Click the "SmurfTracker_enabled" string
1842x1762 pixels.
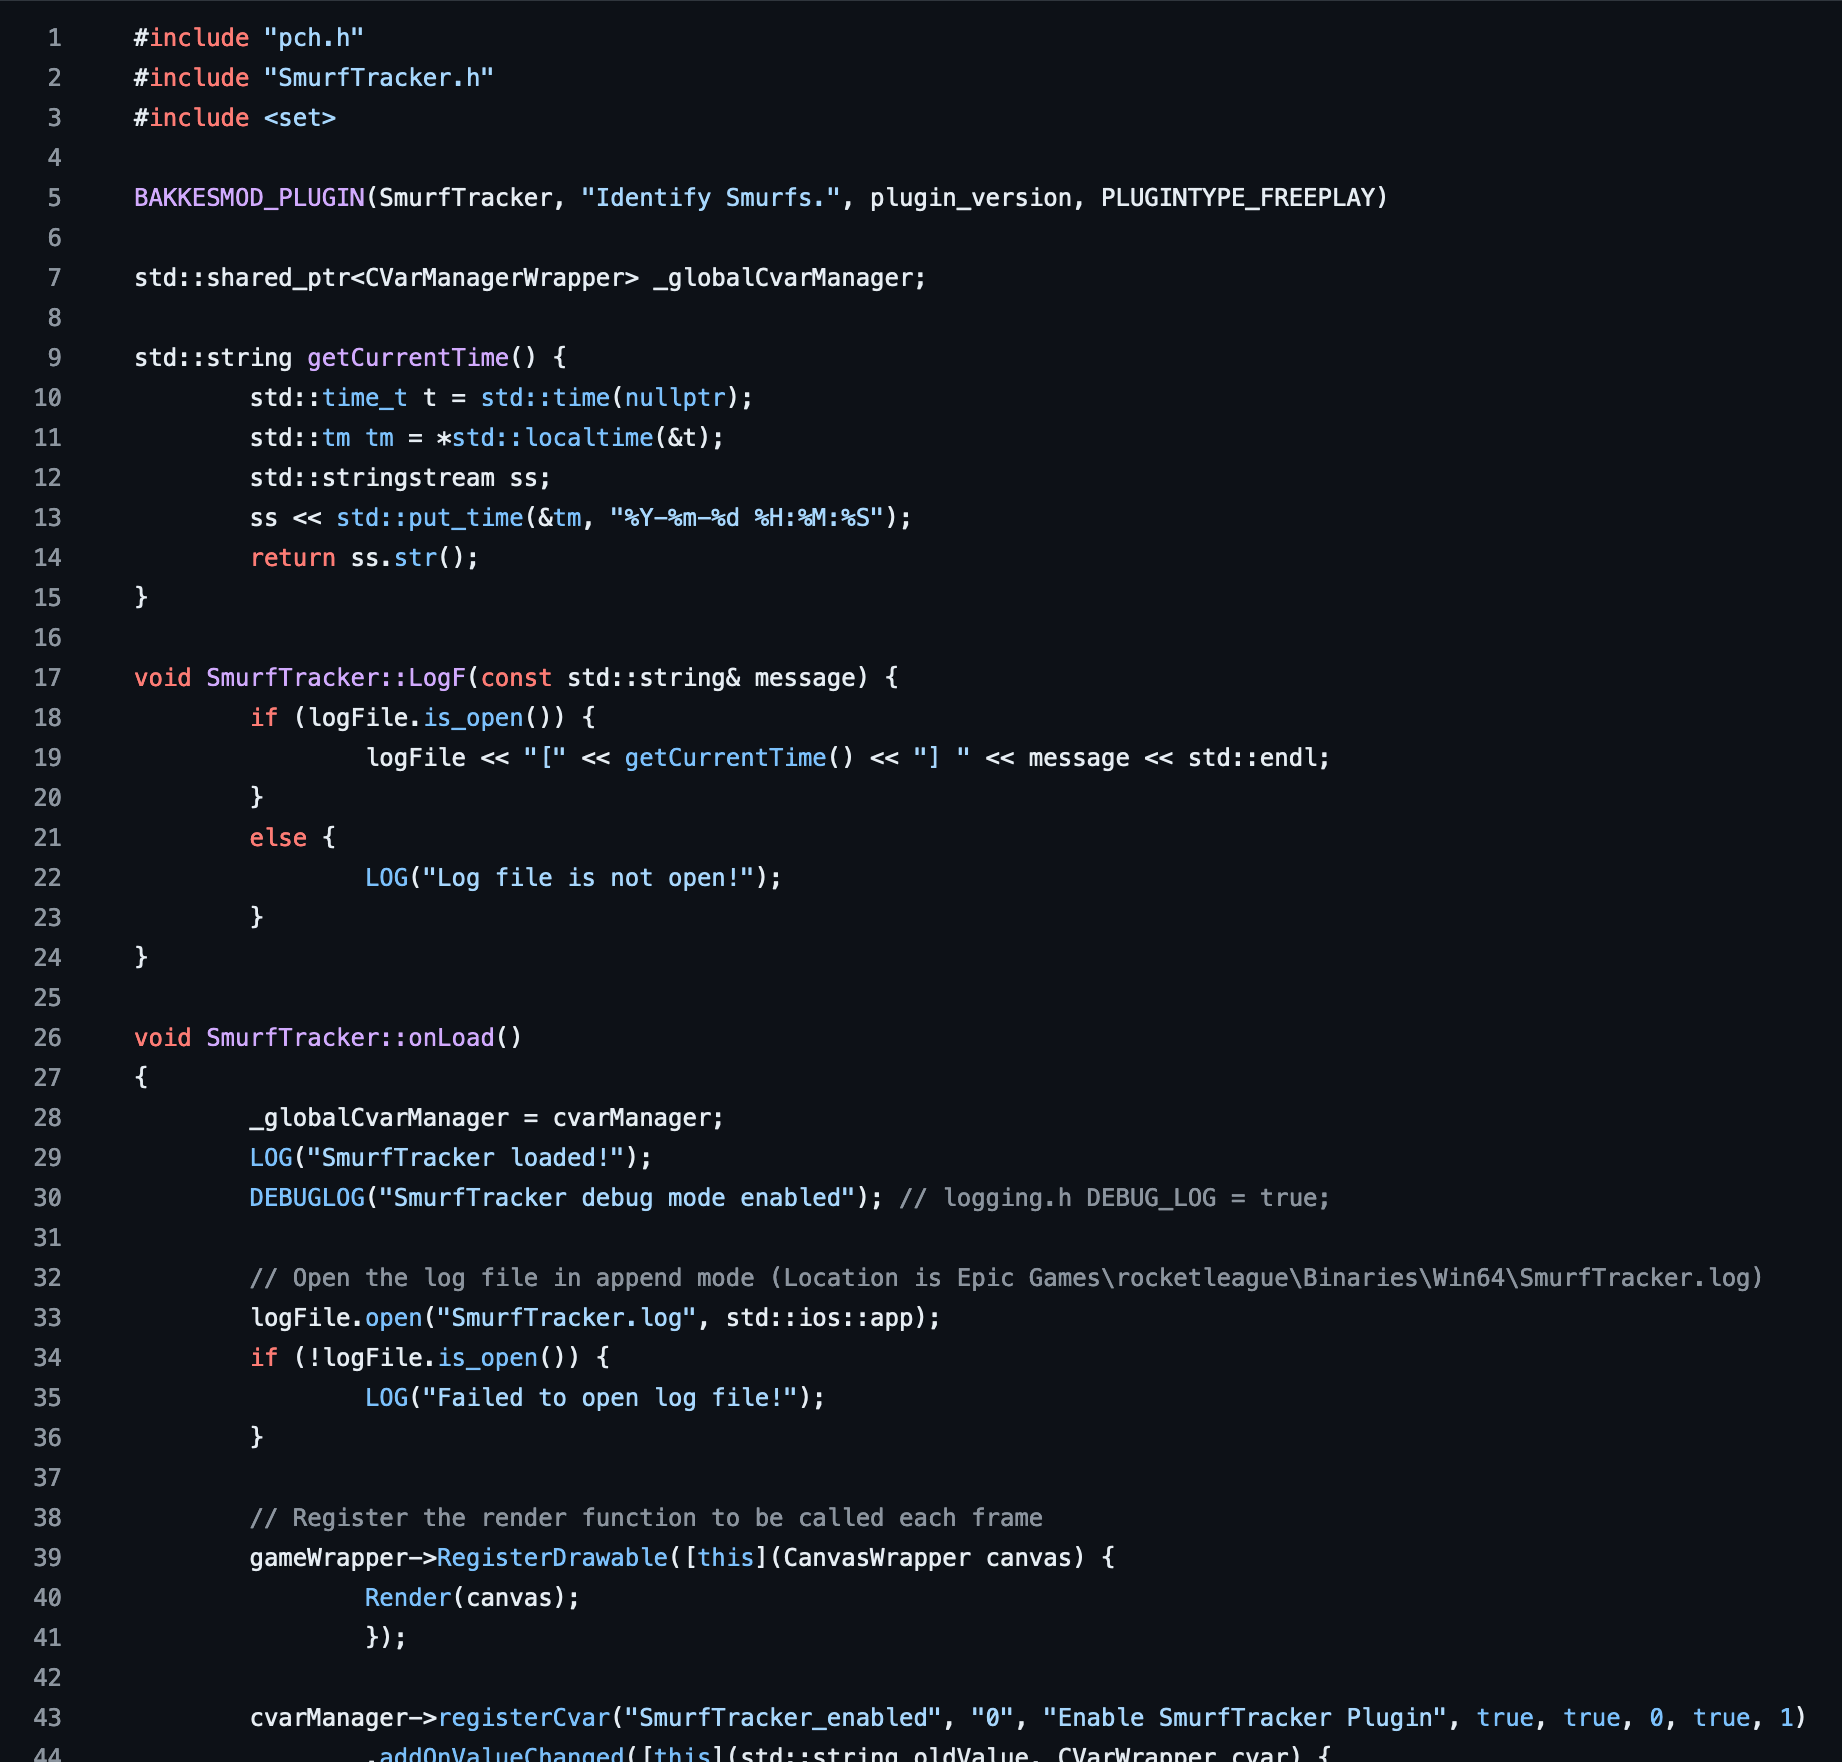click(x=783, y=1718)
